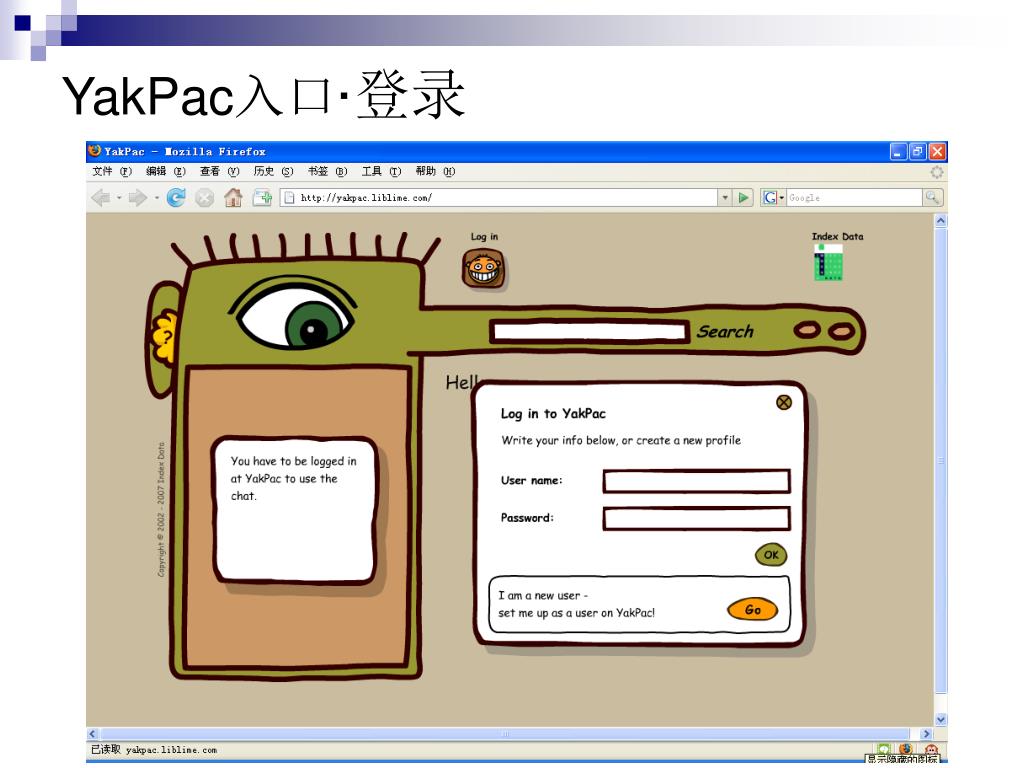Click the chat login required message box
This screenshot has height=768, width=1024.
[295, 509]
